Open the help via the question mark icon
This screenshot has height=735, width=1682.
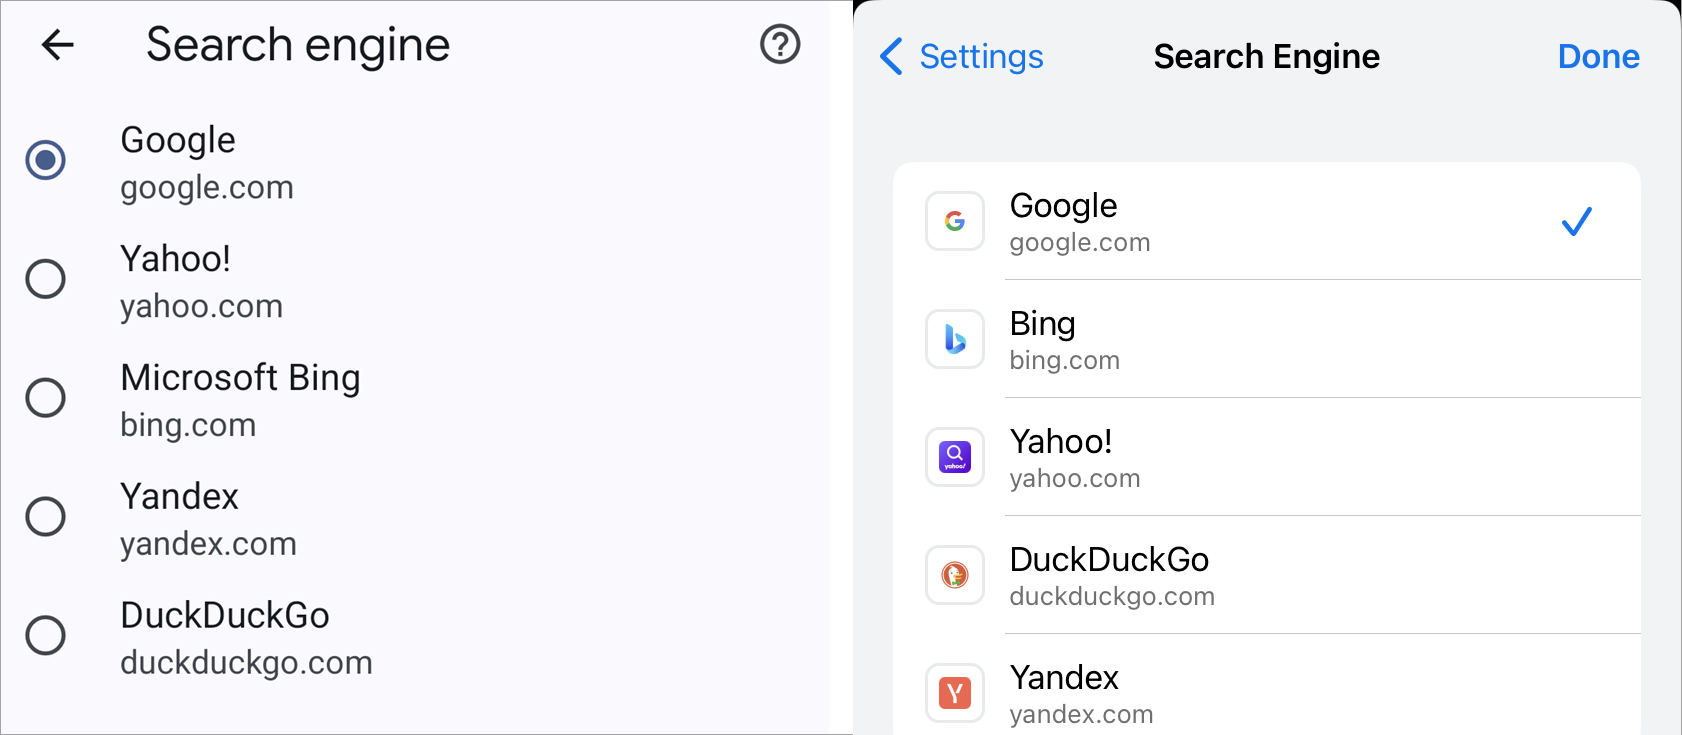coord(779,45)
